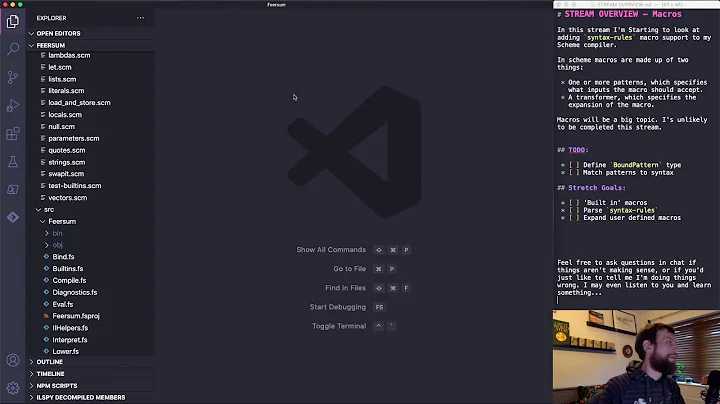
Task: Click file icon next to Feersum.fsproj
Action: click(46, 316)
